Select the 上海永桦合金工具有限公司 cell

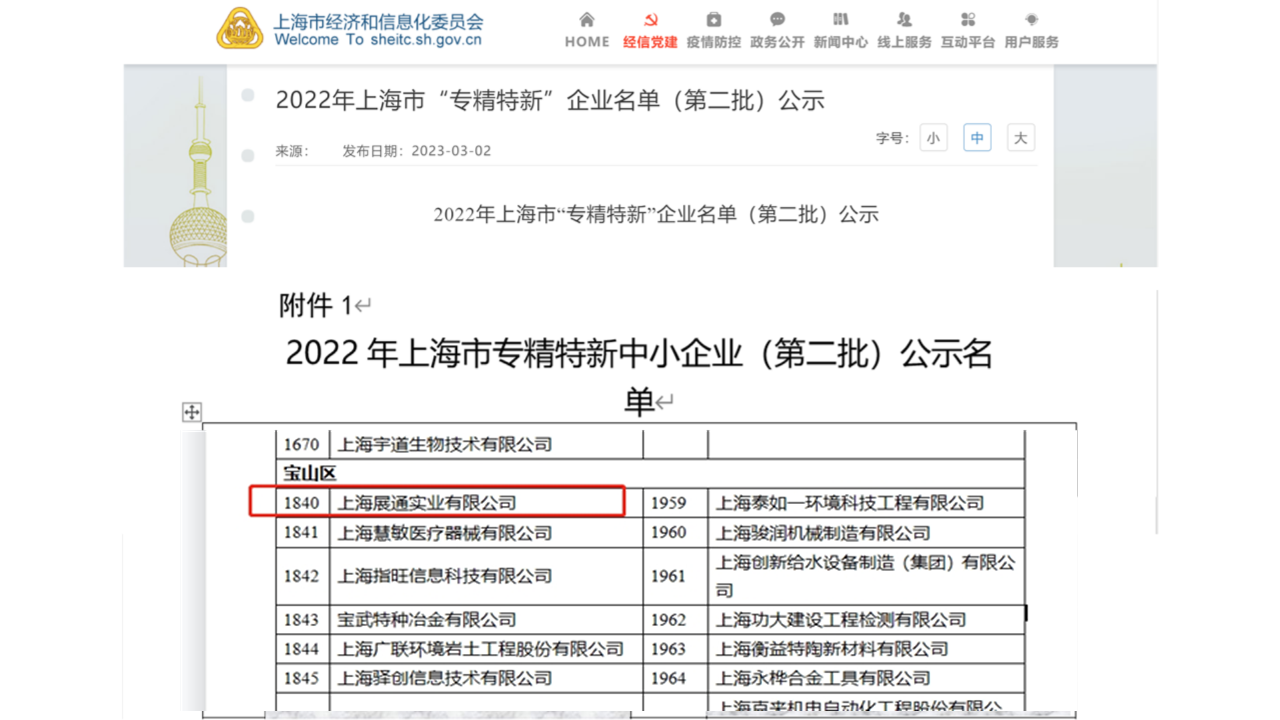click(x=866, y=678)
